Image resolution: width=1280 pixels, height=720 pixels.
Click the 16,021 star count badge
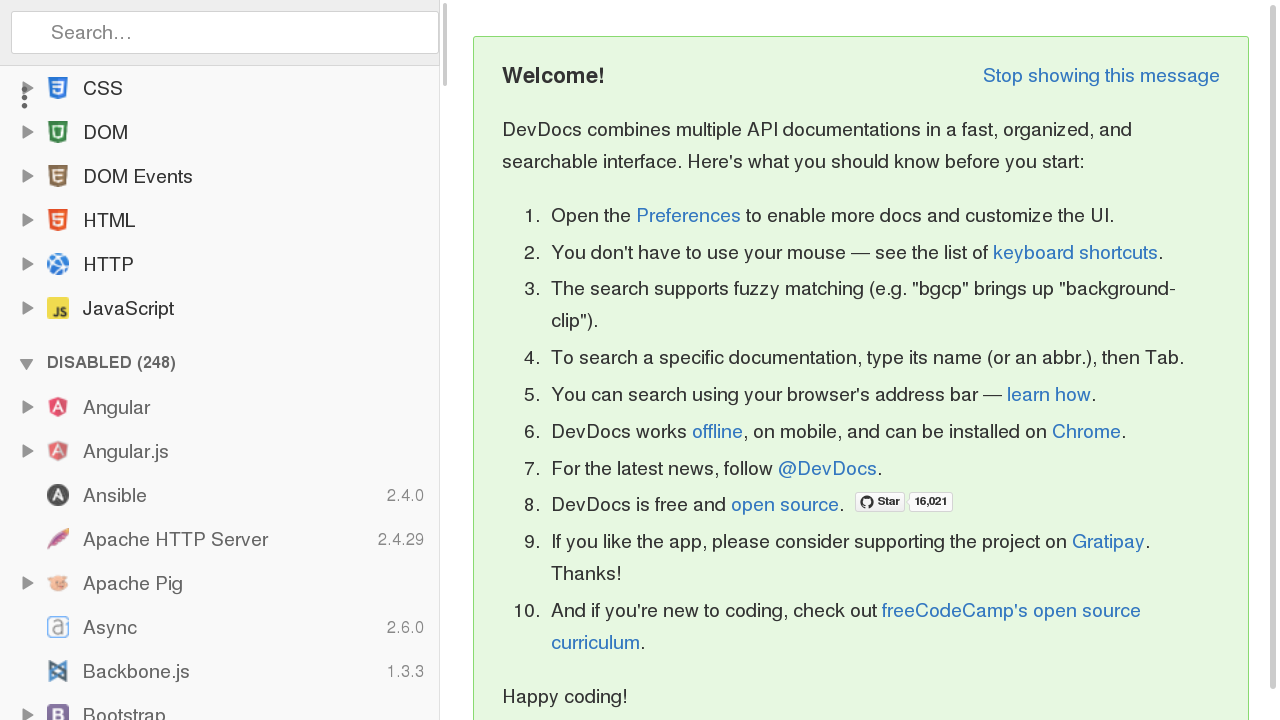[931, 502]
